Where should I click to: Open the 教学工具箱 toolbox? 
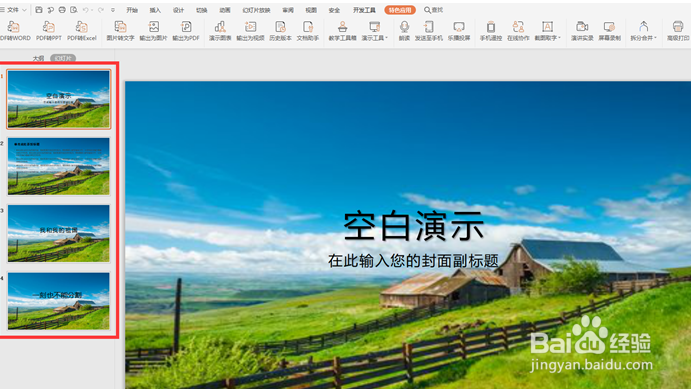tap(342, 31)
